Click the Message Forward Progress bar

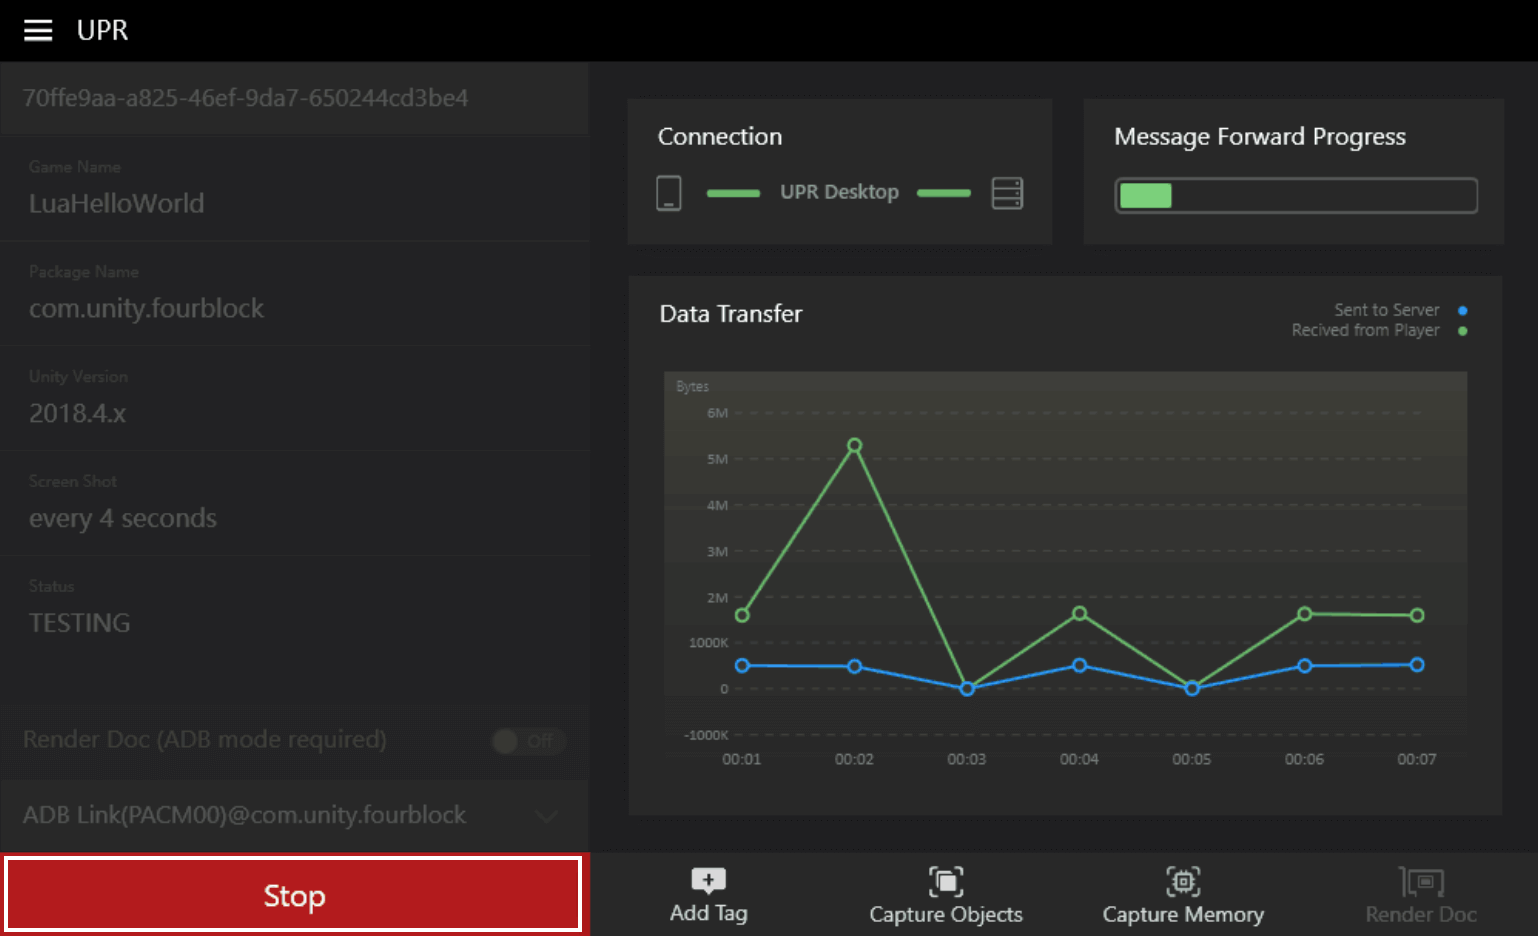(1296, 195)
